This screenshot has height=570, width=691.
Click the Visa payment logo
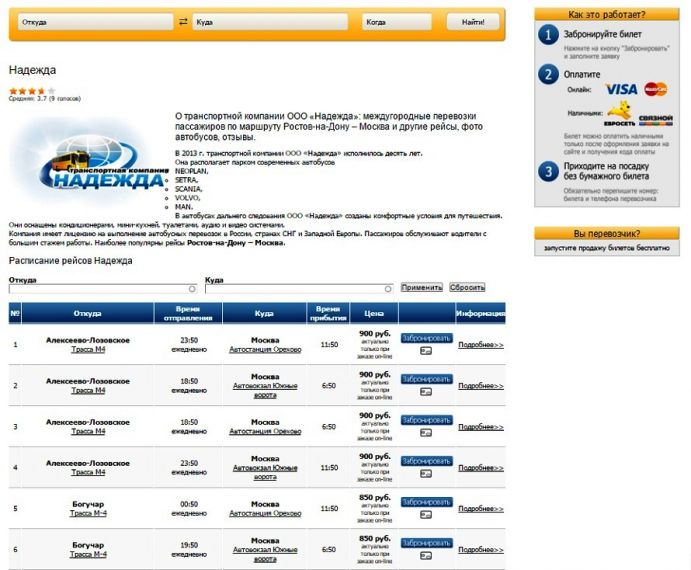(x=621, y=89)
